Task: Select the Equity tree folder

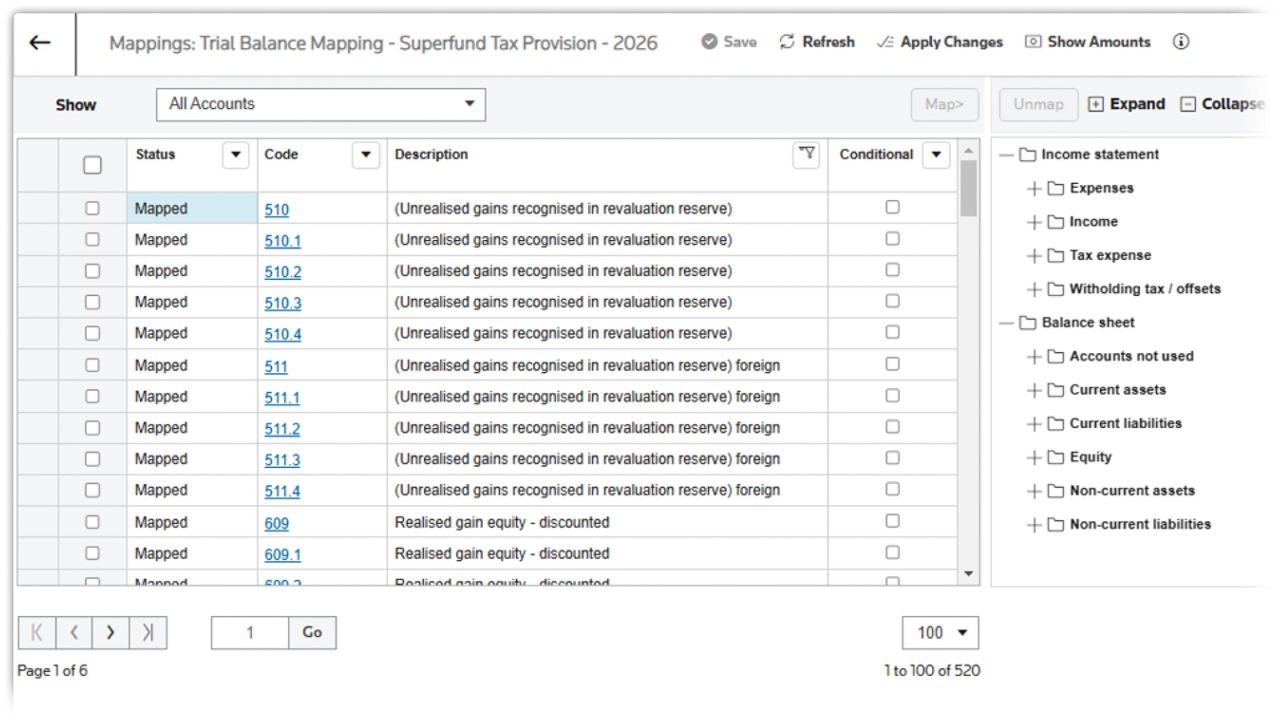Action: 1090,457
